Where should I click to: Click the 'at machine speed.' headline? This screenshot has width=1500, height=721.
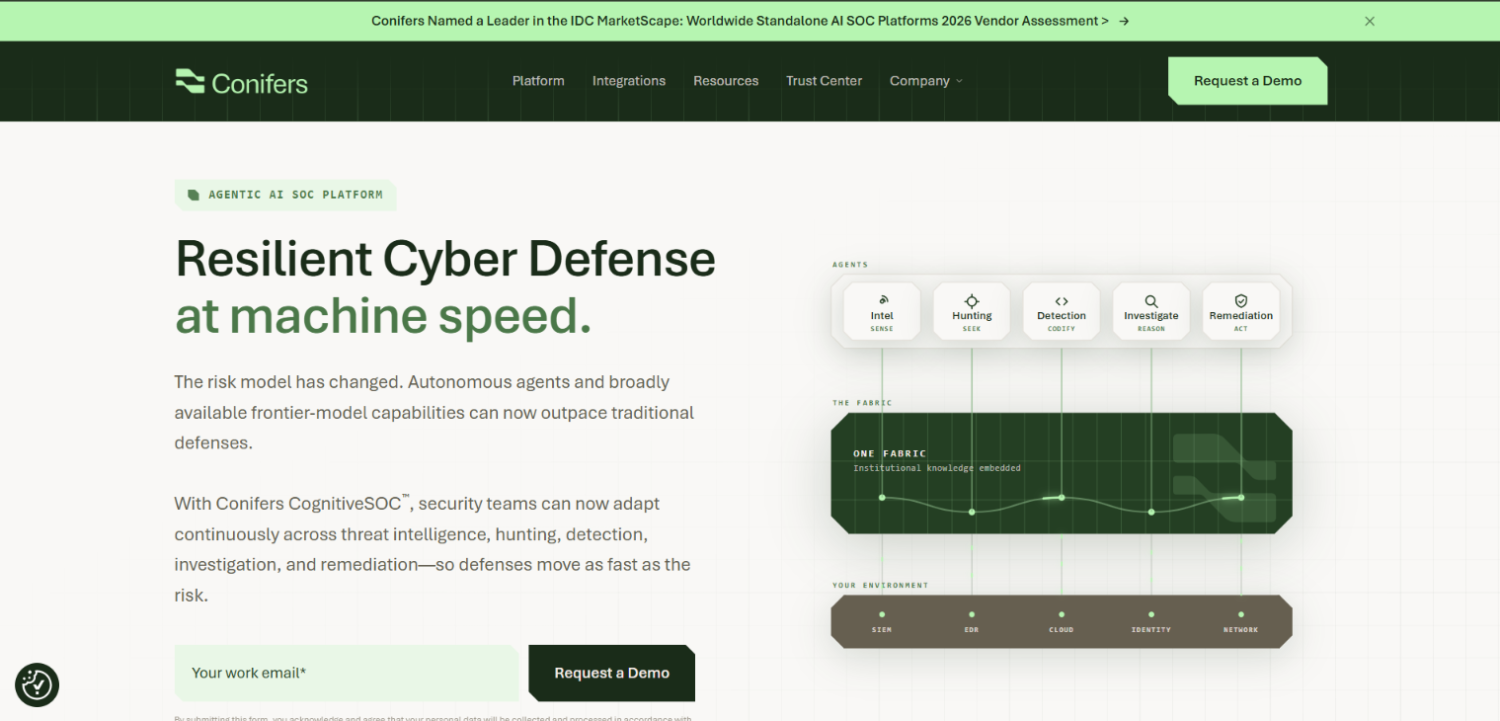click(x=383, y=316)
